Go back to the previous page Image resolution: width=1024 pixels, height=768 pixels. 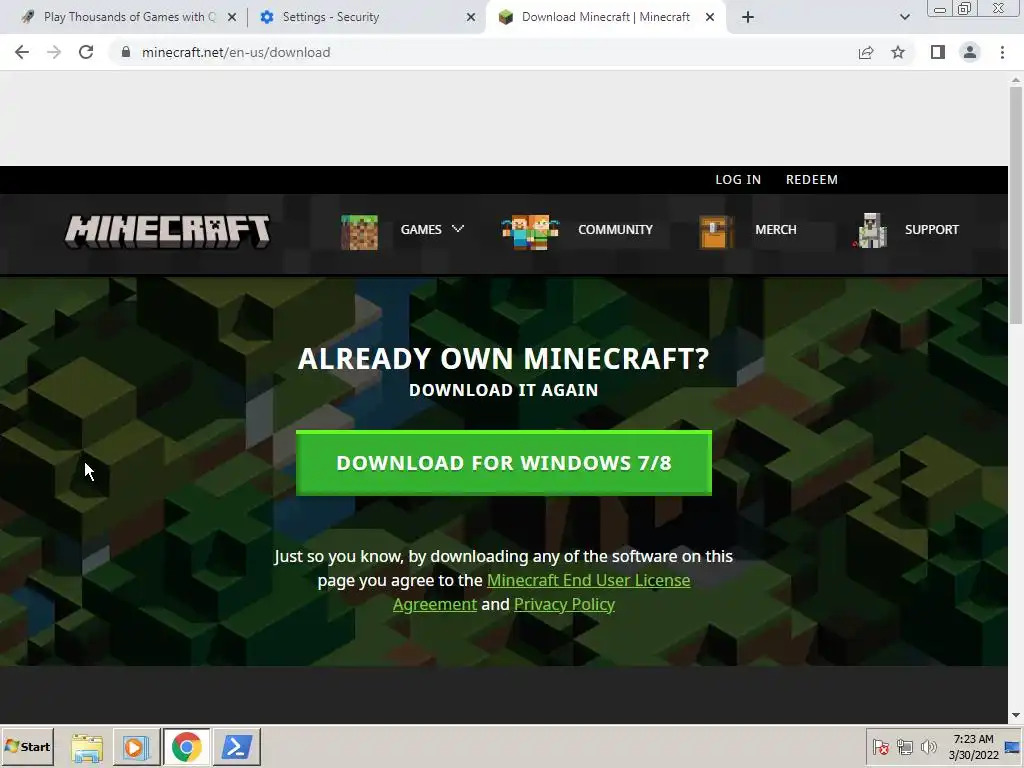coord(22,52)
